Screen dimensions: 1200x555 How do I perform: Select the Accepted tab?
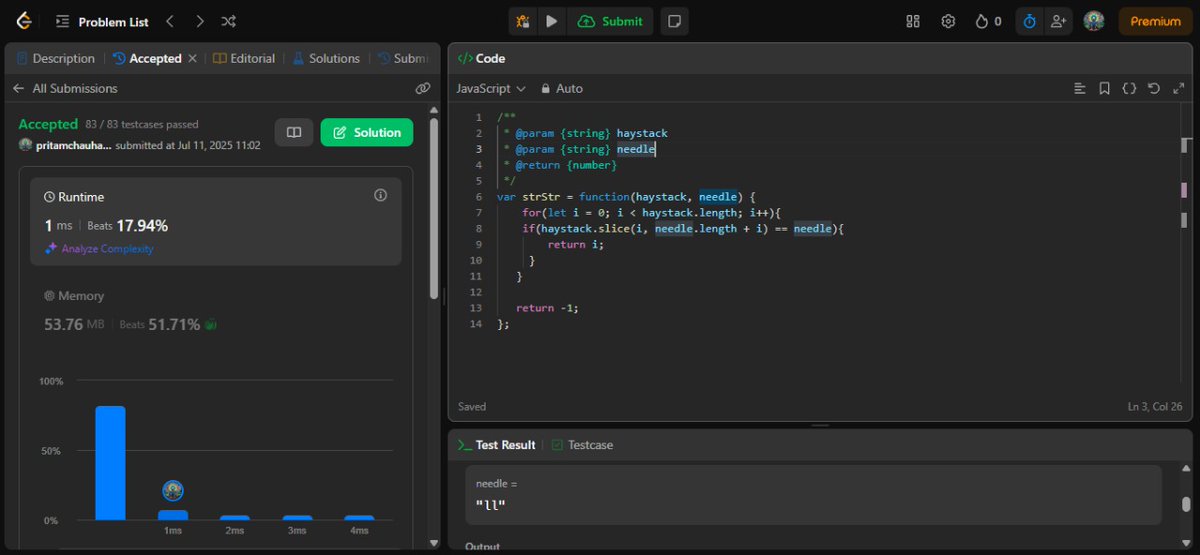point(146,58)
